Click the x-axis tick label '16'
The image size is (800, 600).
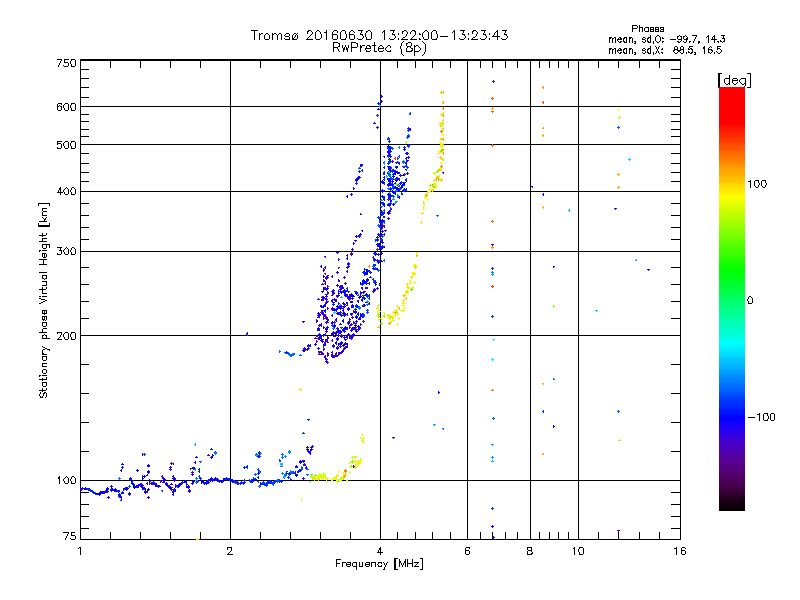(x=680, y=551)
